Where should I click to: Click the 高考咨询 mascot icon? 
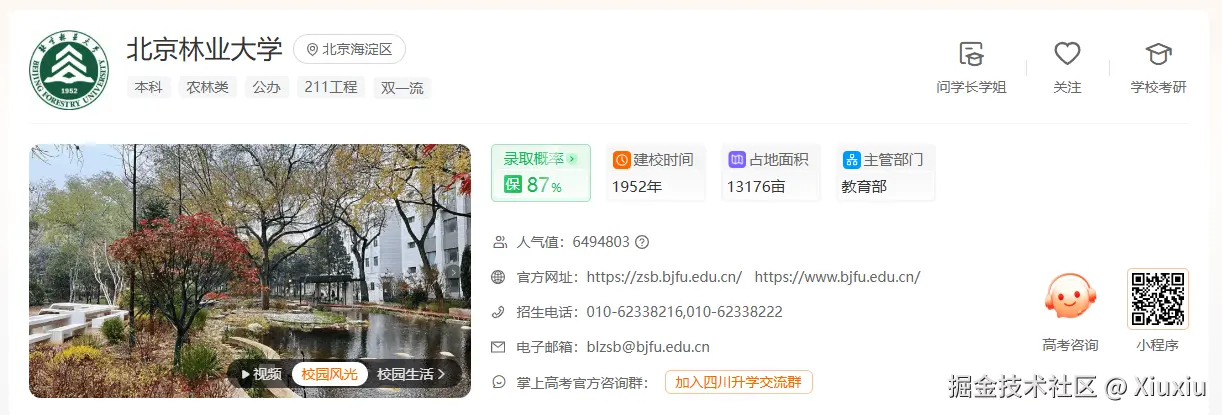[1069, 298]
